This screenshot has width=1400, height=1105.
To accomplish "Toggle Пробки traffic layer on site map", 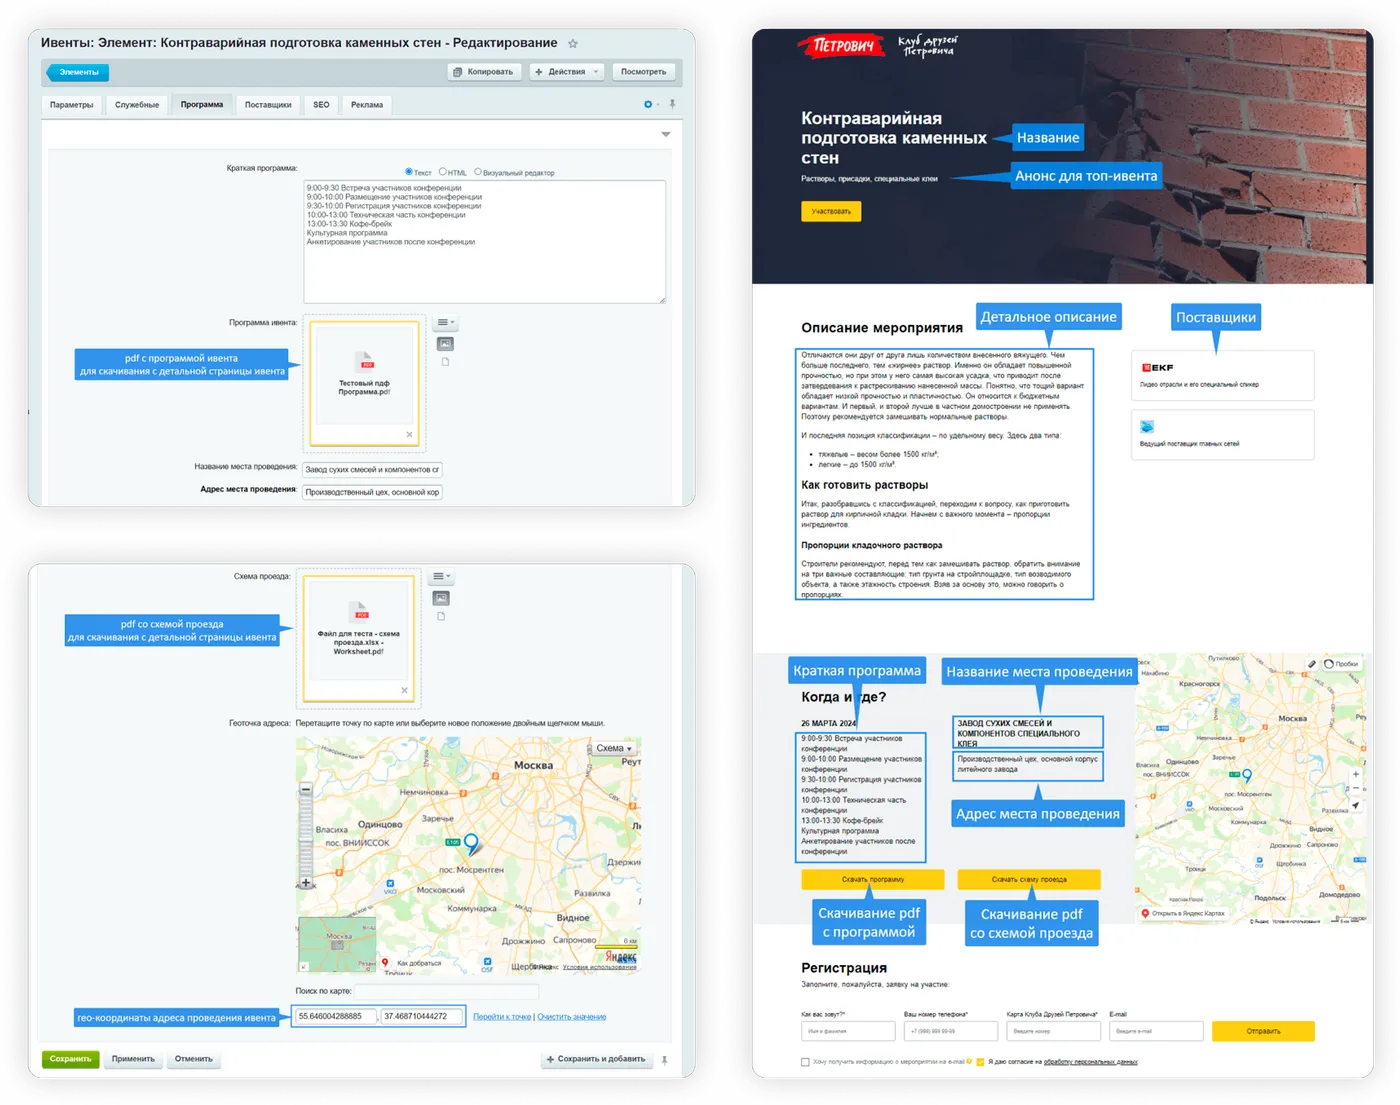I will click(x=1342, y=664).
